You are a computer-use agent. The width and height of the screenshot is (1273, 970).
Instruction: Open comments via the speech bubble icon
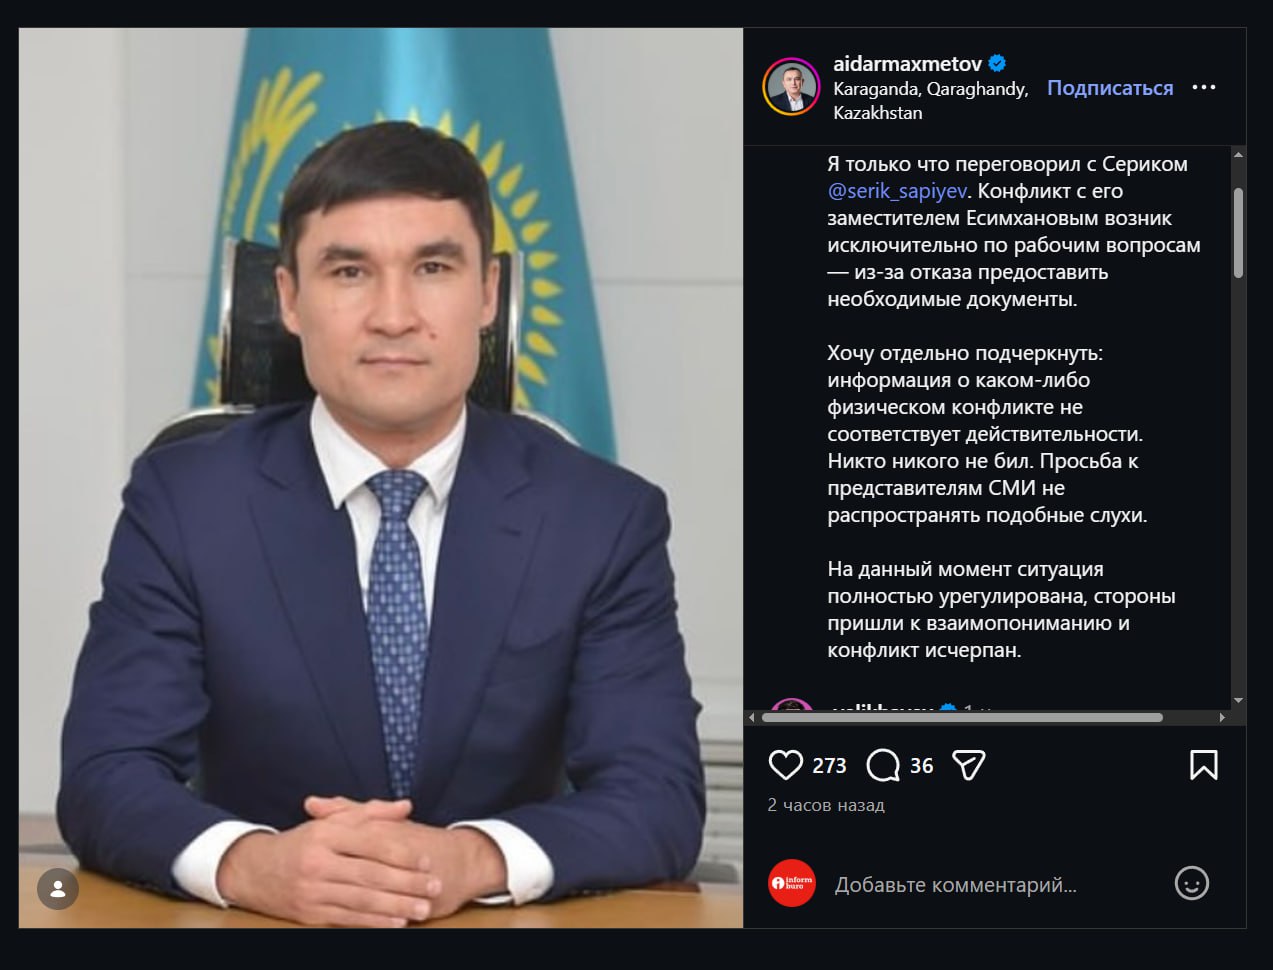point(883,765)
